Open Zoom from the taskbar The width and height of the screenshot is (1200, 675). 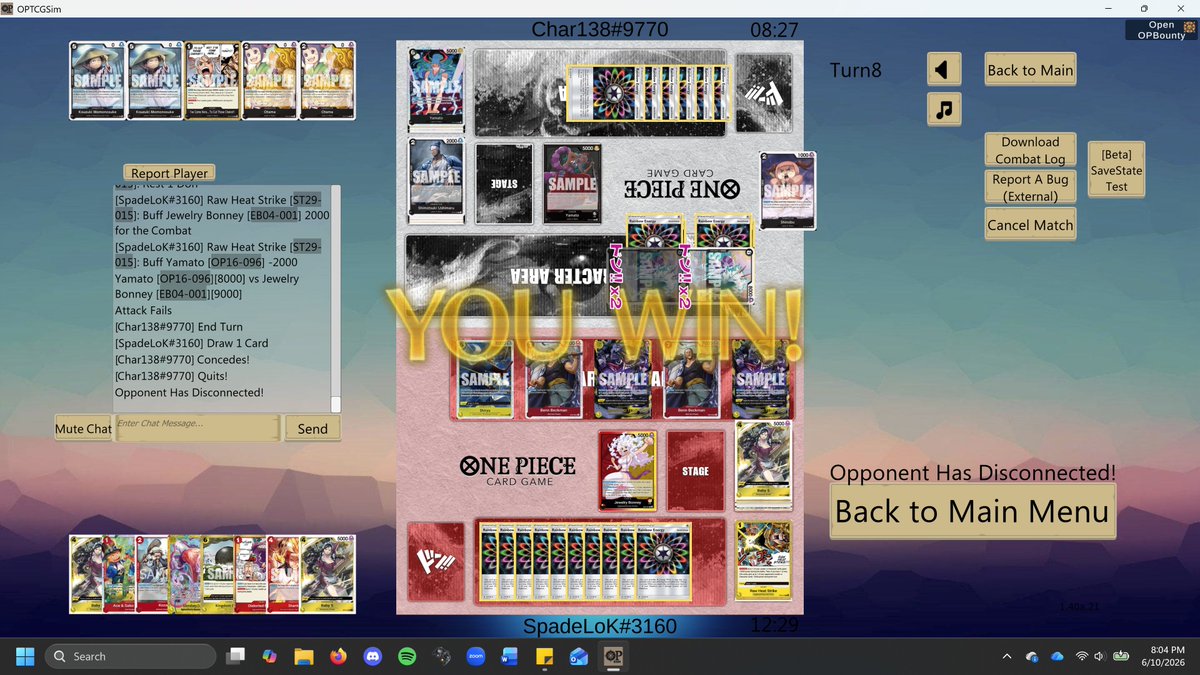475,656
